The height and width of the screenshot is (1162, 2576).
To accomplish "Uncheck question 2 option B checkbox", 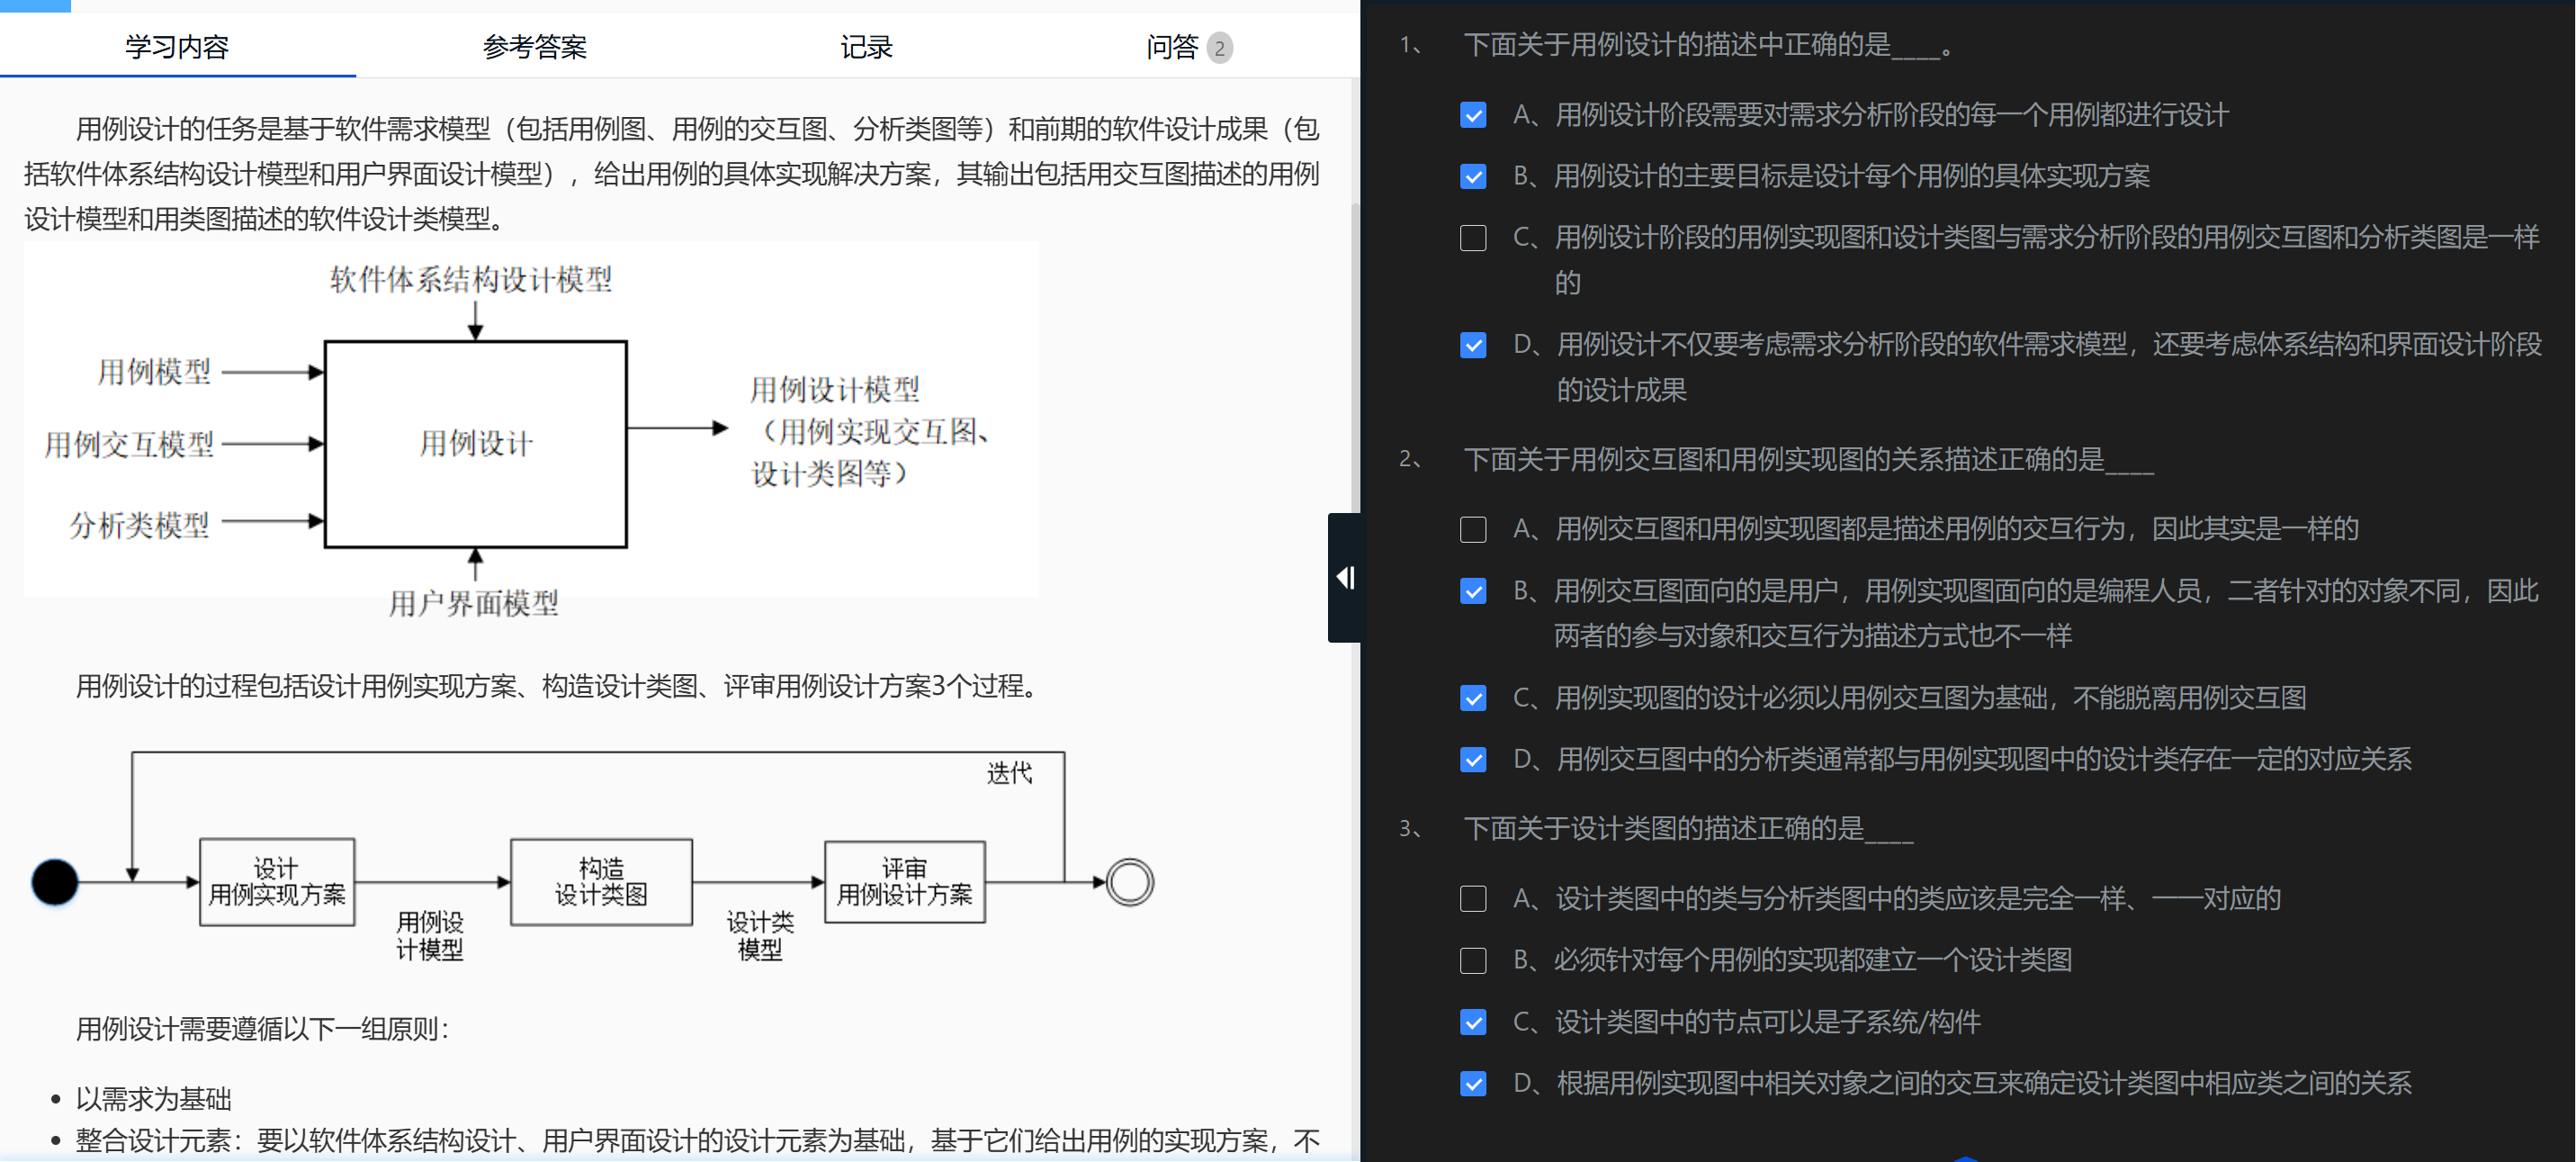I will pyautogui.click(x=1472, y=591).
